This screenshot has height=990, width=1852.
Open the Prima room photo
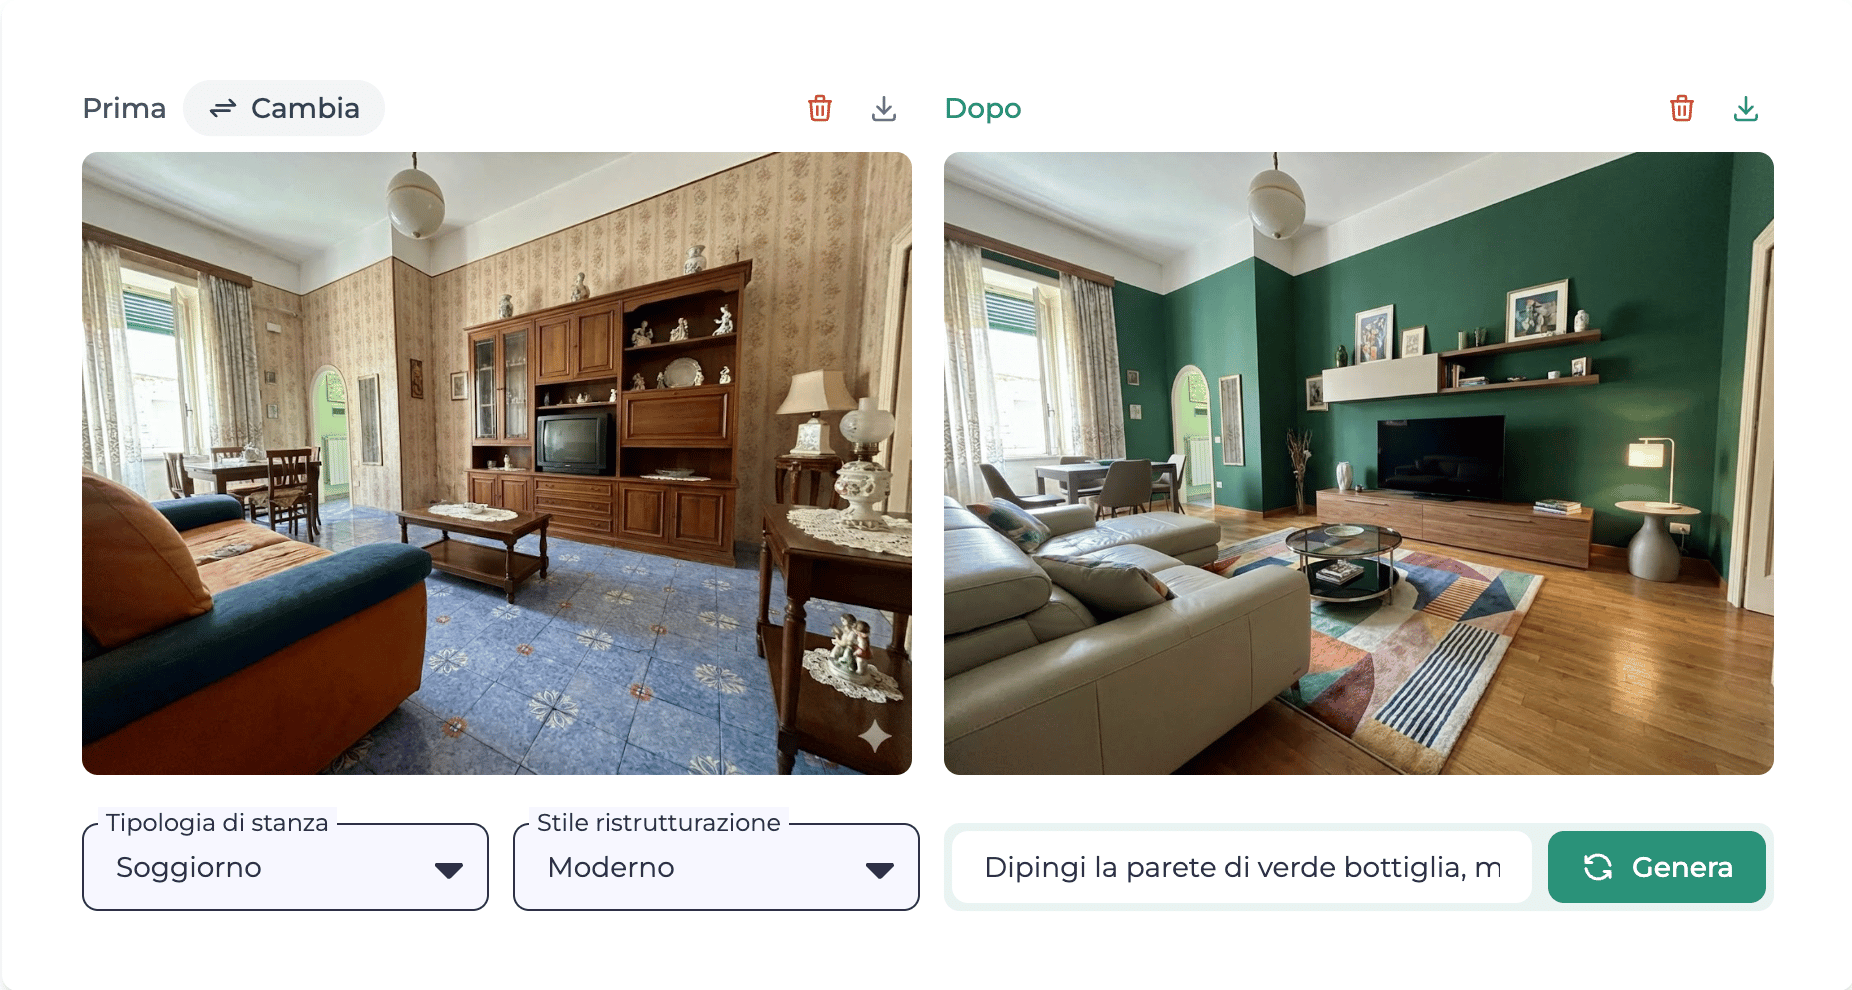coord(497,463)
